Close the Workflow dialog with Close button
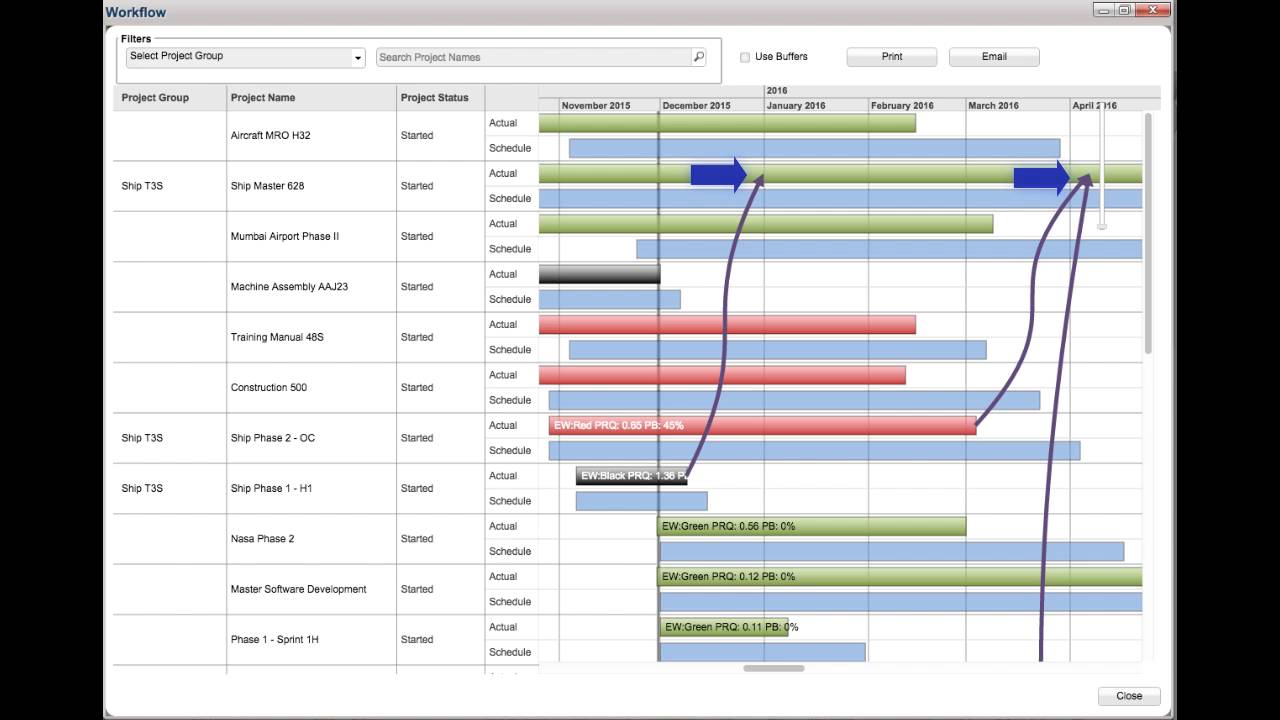The image size is (1280, 720). coord(1129,696)
